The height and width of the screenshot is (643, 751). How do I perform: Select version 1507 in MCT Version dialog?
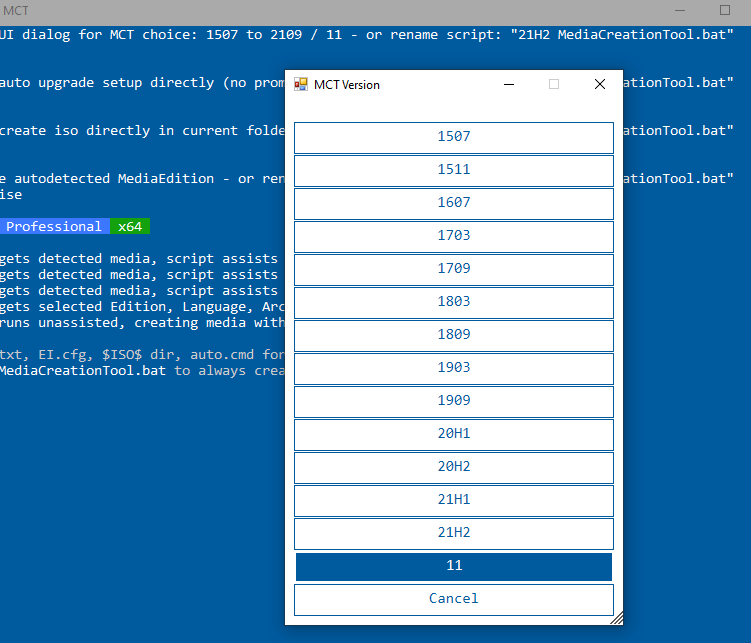pyautogui.click(x=454, y=137)
